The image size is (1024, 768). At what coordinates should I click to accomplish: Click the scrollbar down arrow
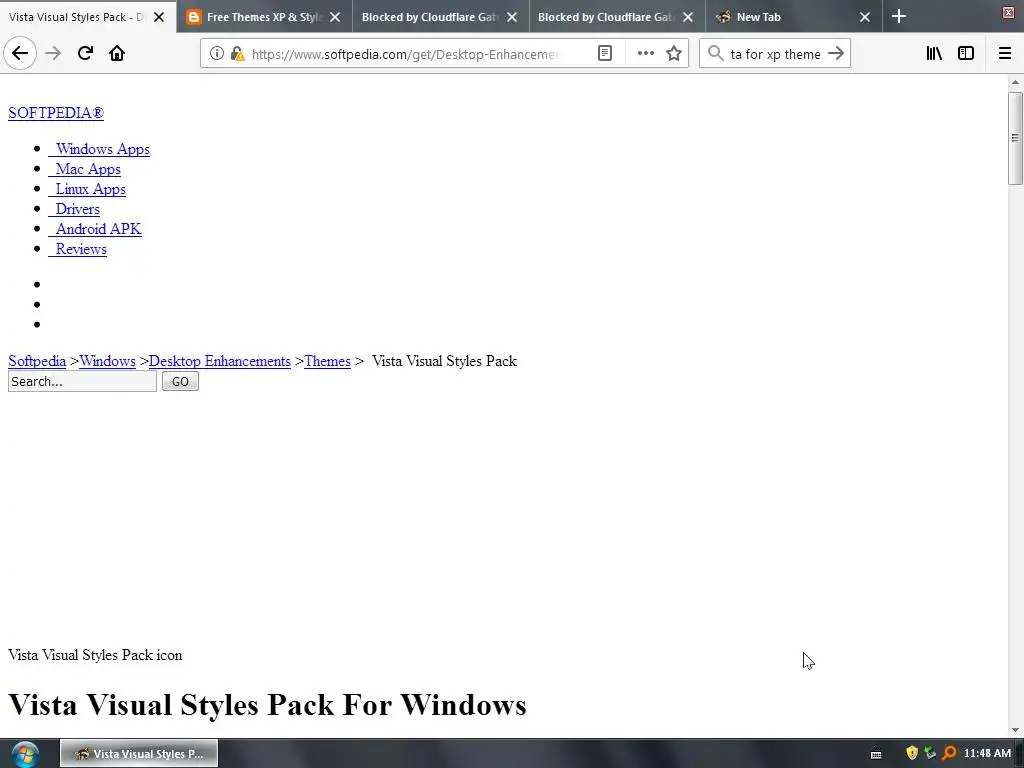[x=1015, y=730]
